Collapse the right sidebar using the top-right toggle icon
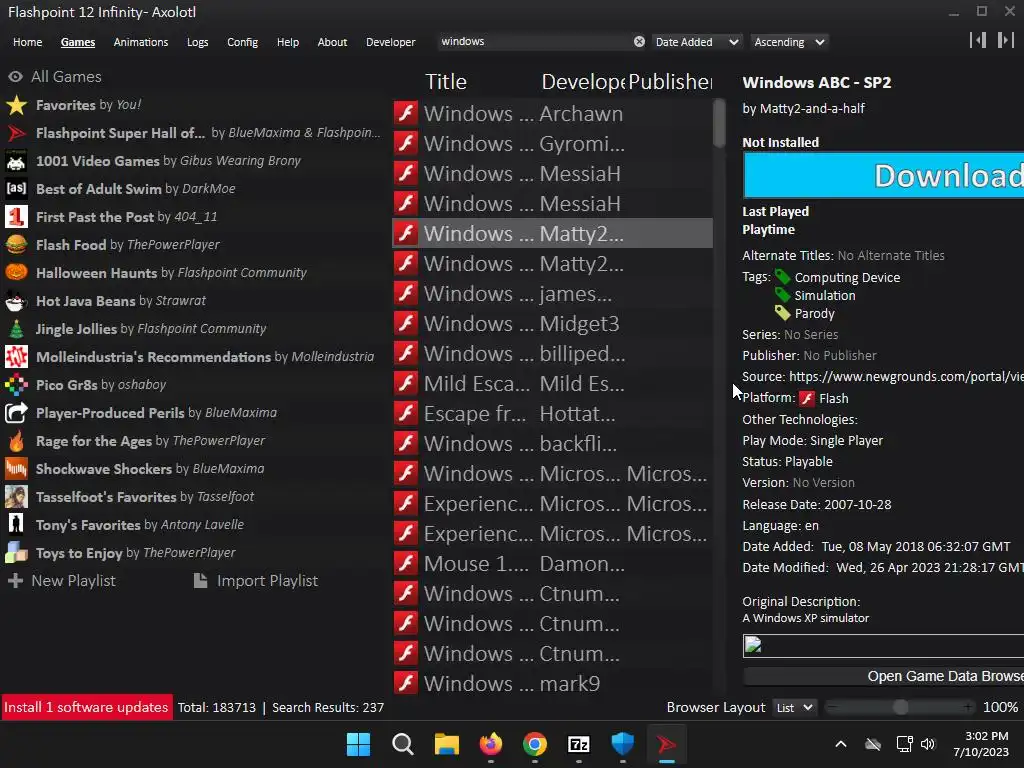1024x768 pixels. pos(1005,40)
